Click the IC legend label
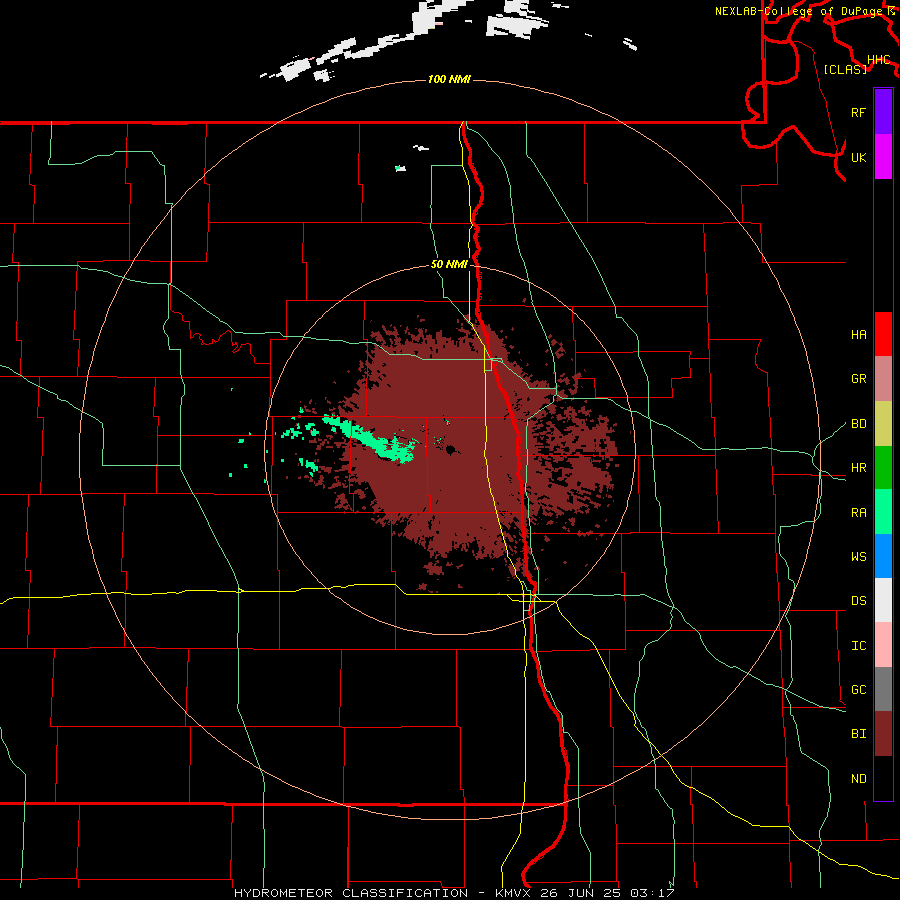Viewport: 900px width, 900px height. pyautogui.click(x=858, y=646)
